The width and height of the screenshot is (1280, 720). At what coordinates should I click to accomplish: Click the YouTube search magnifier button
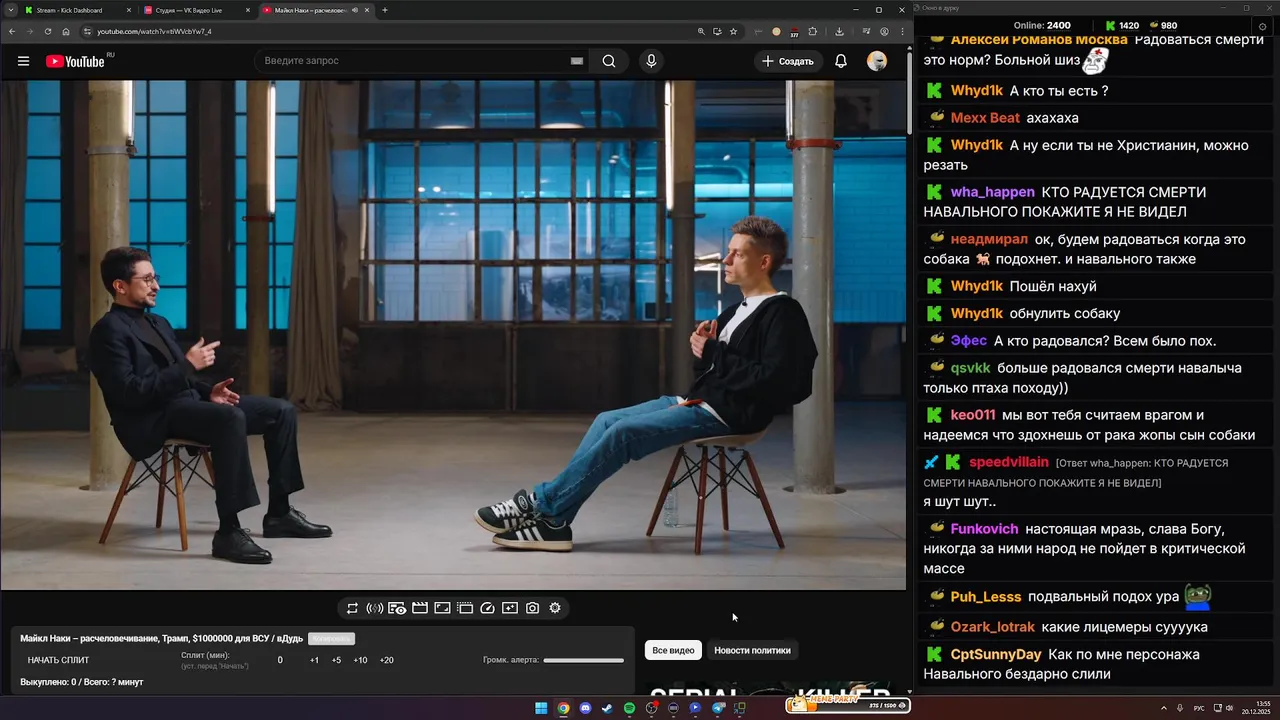pyautogui.click(x=609, y=61)
